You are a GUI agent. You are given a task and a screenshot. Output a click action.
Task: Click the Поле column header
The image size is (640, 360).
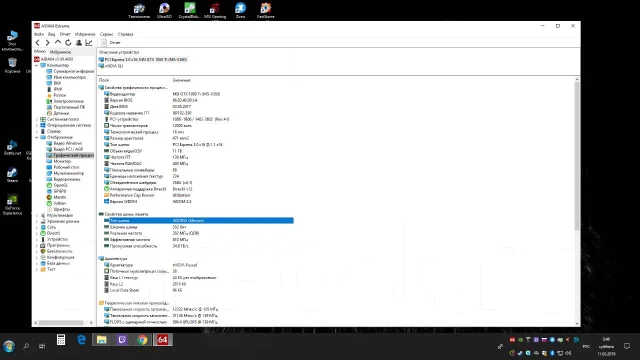104,80
